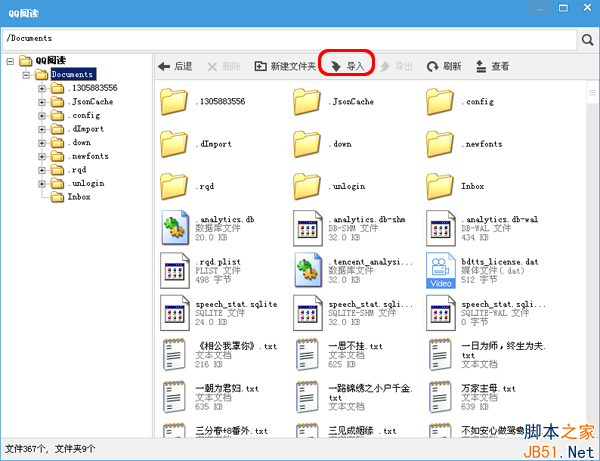Select QQ阅读 root in the tree

[51, 60]
